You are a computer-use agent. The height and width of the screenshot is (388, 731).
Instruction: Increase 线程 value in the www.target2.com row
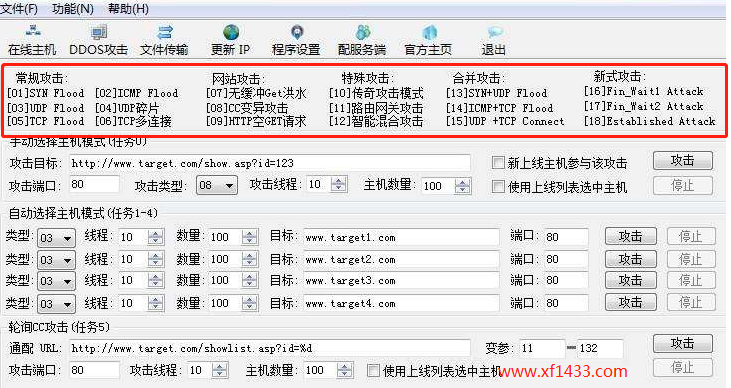coord(155,255)
